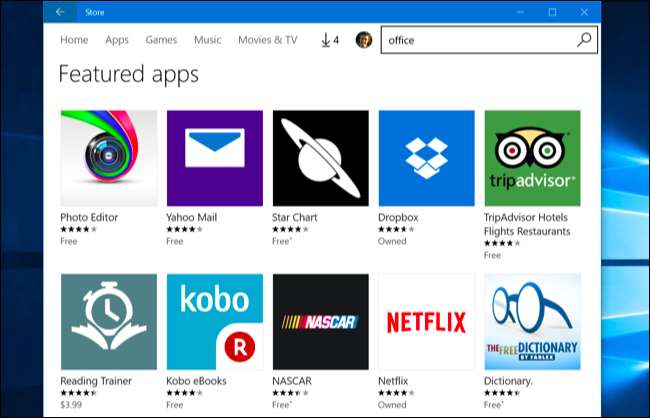This screenshot has height=418, width=650.
Task: Open the NASCAR app tile
Action: pyautogui.click(x=320, y=321)
